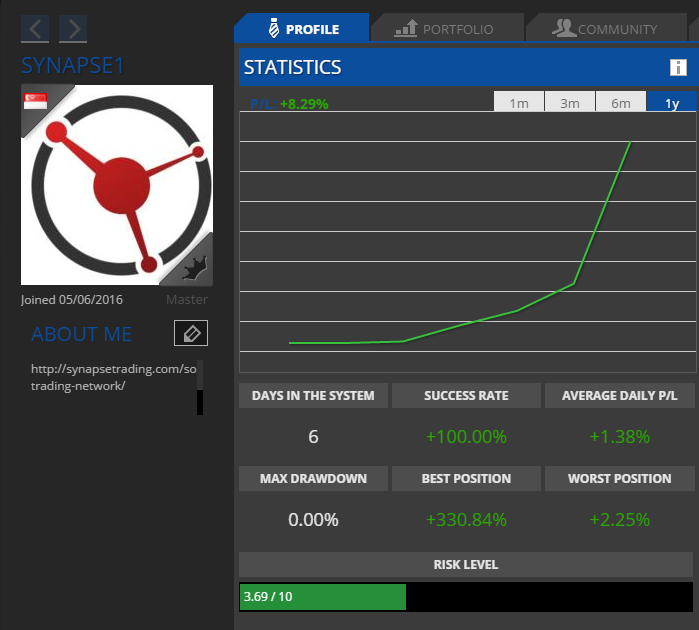Open the Community tab
The image size is (699, 630).
pos(605,29)
